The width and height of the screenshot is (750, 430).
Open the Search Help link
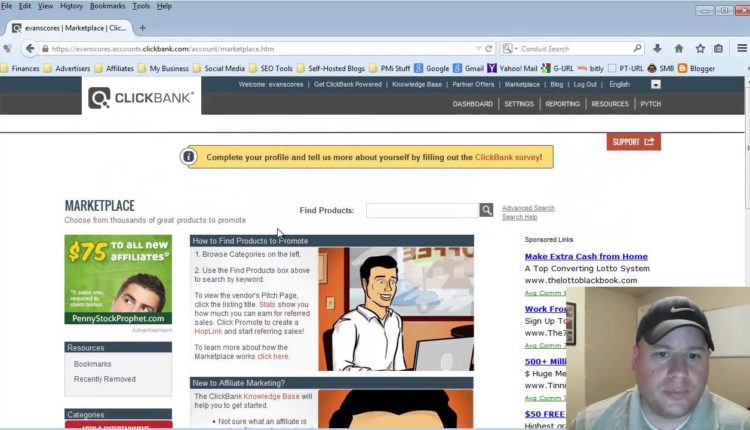tap(519, 217)
